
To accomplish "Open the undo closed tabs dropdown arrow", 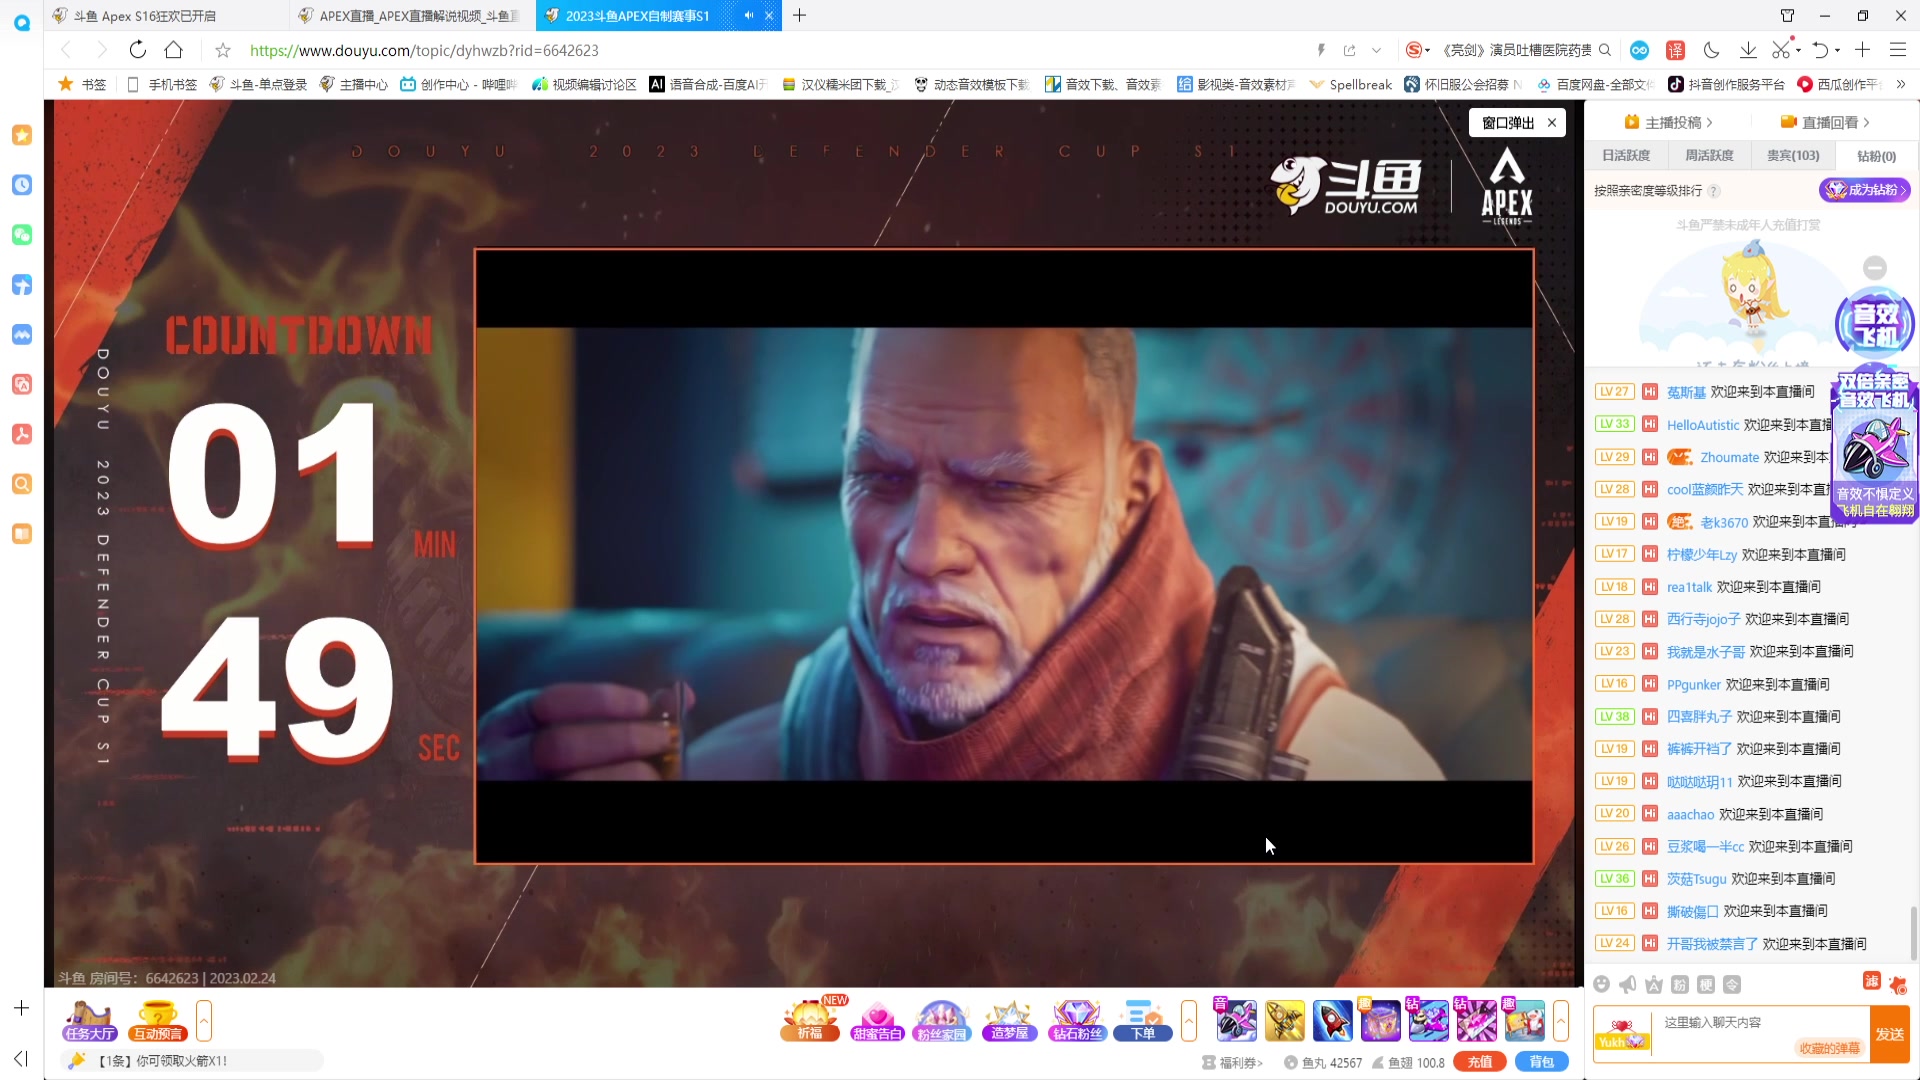I will (1838, 50).
